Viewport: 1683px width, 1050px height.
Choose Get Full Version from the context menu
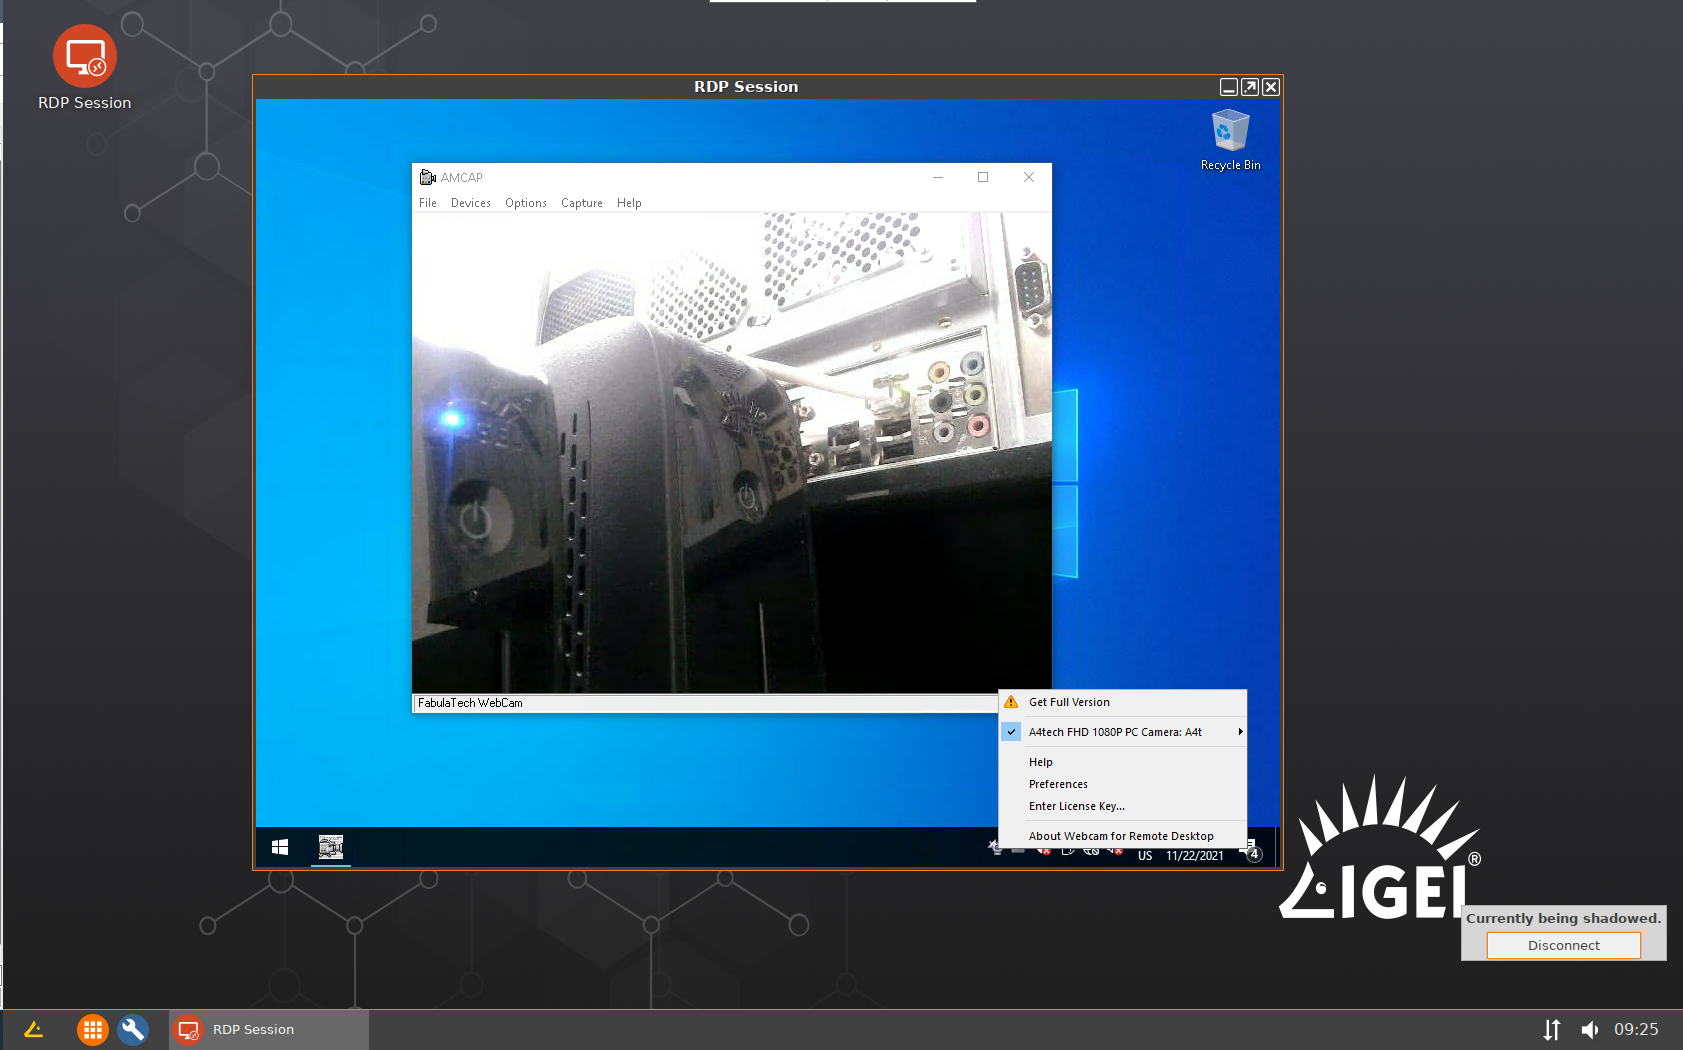1122,702
